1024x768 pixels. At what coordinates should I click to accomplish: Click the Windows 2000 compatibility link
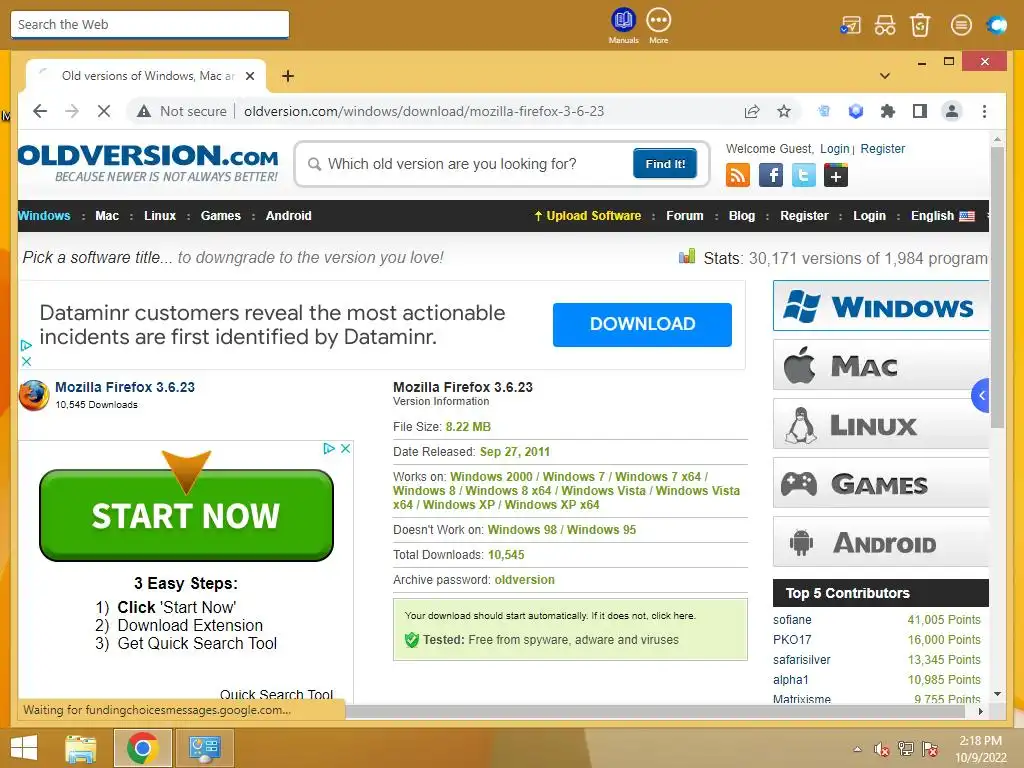click(491, 477)
